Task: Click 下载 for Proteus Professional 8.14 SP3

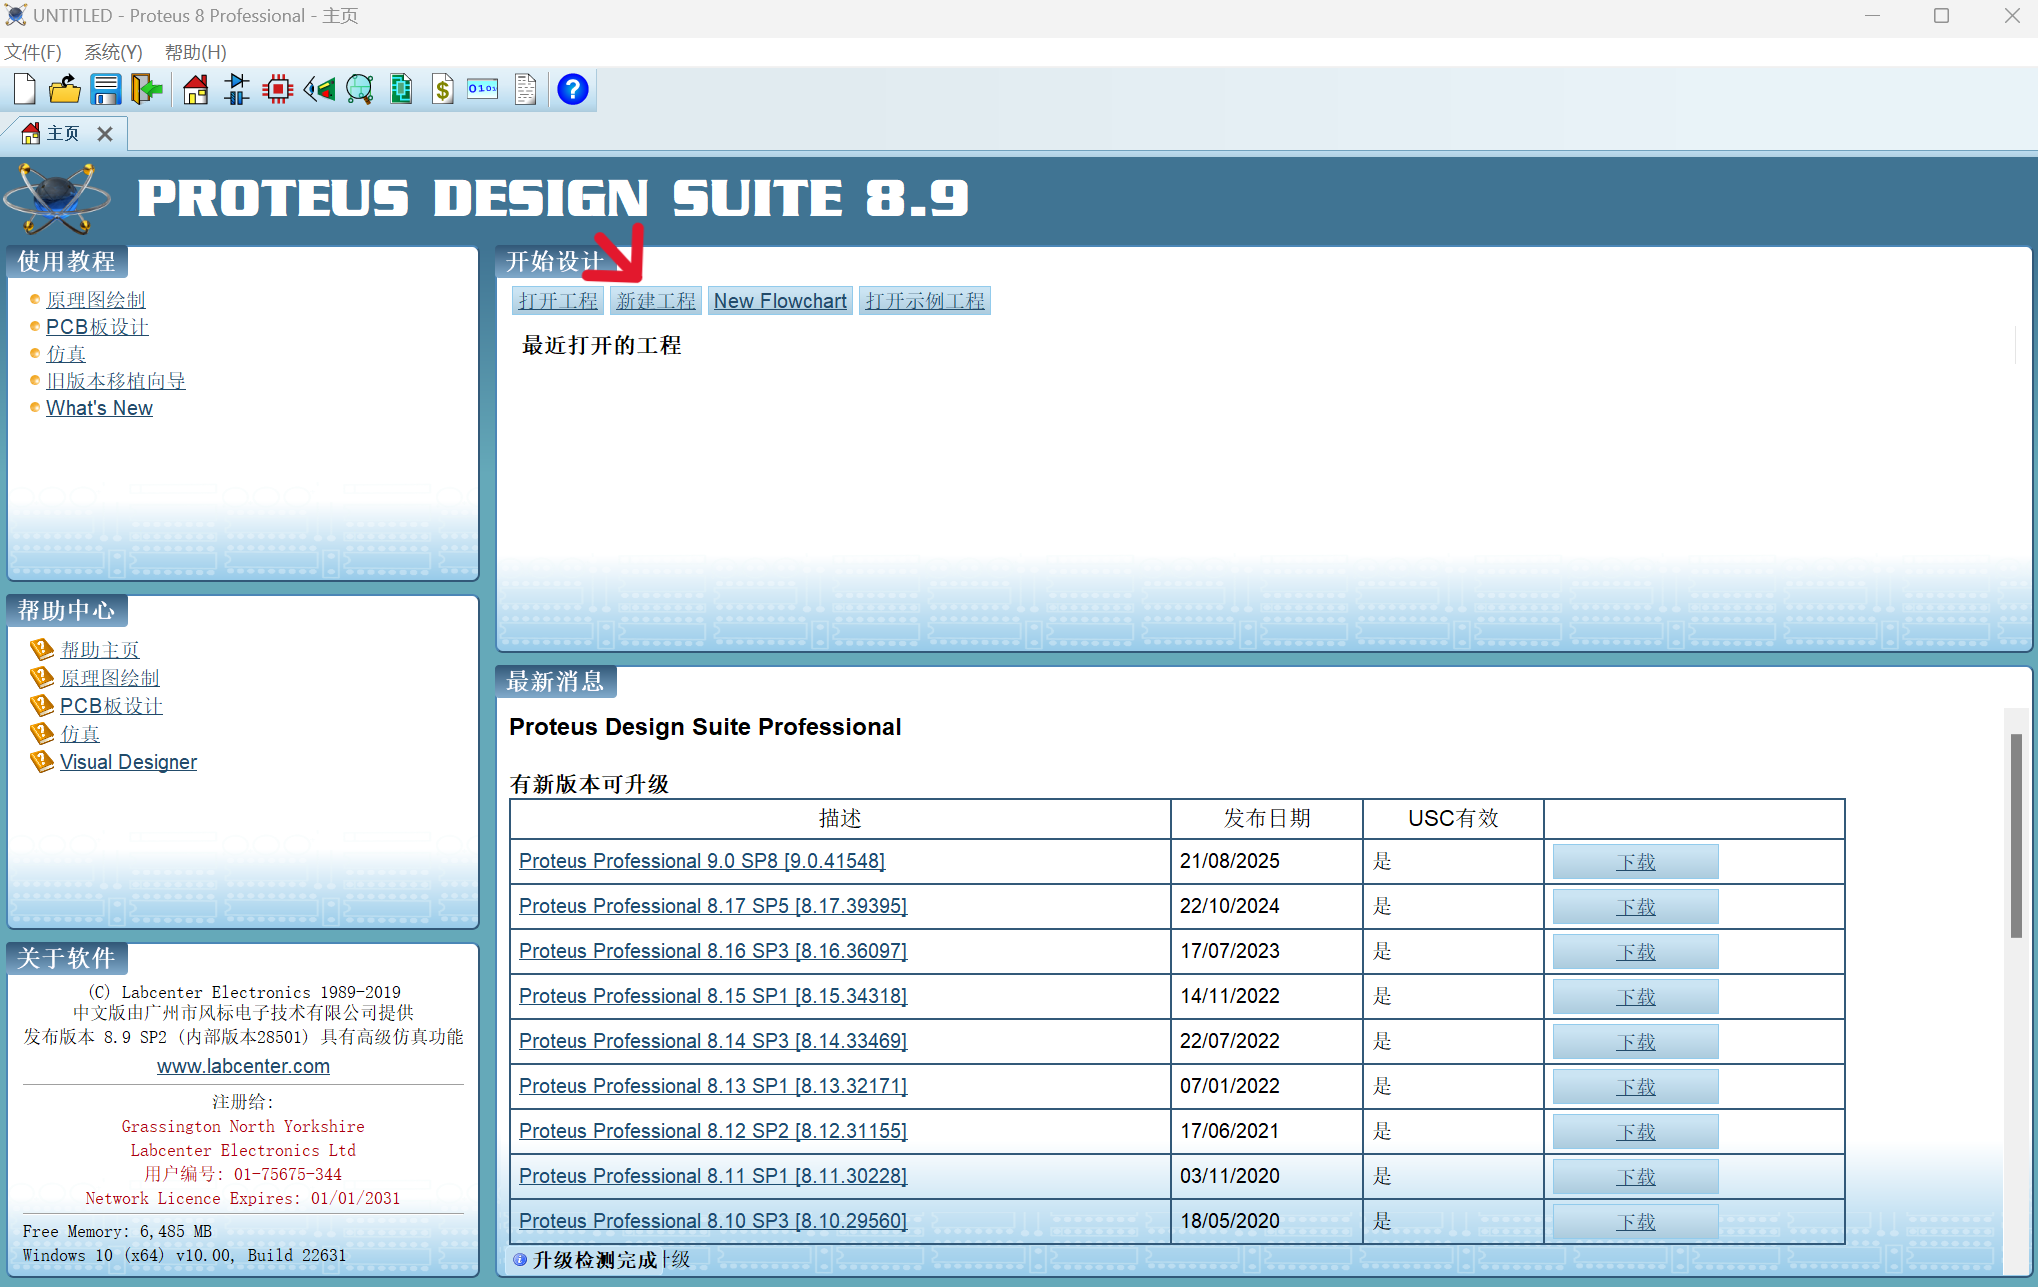Action: click(x=1635, y=1042)
